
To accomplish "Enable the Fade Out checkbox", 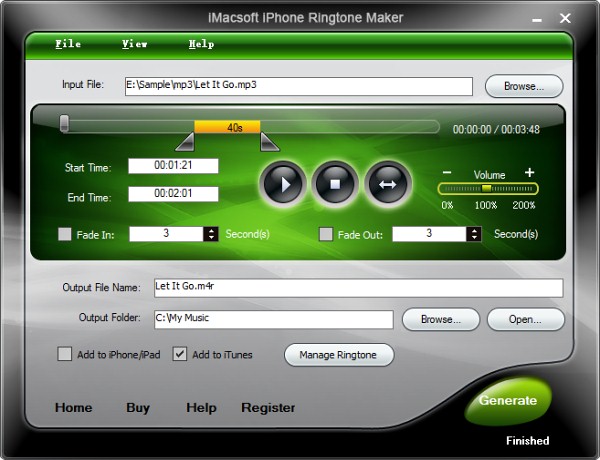I will click(x=326, y=234).
